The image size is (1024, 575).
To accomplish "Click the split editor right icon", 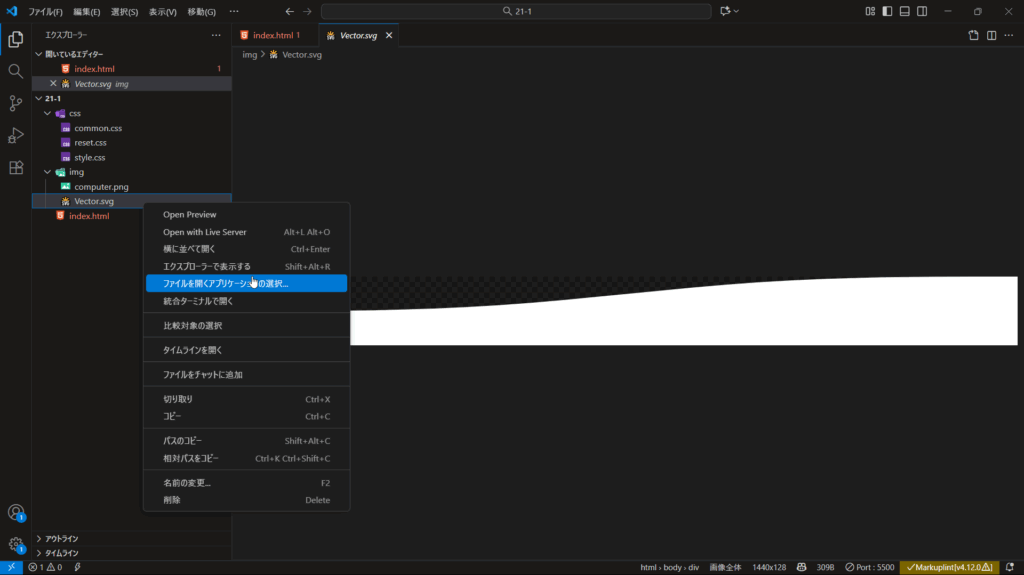I will (992, 35).
